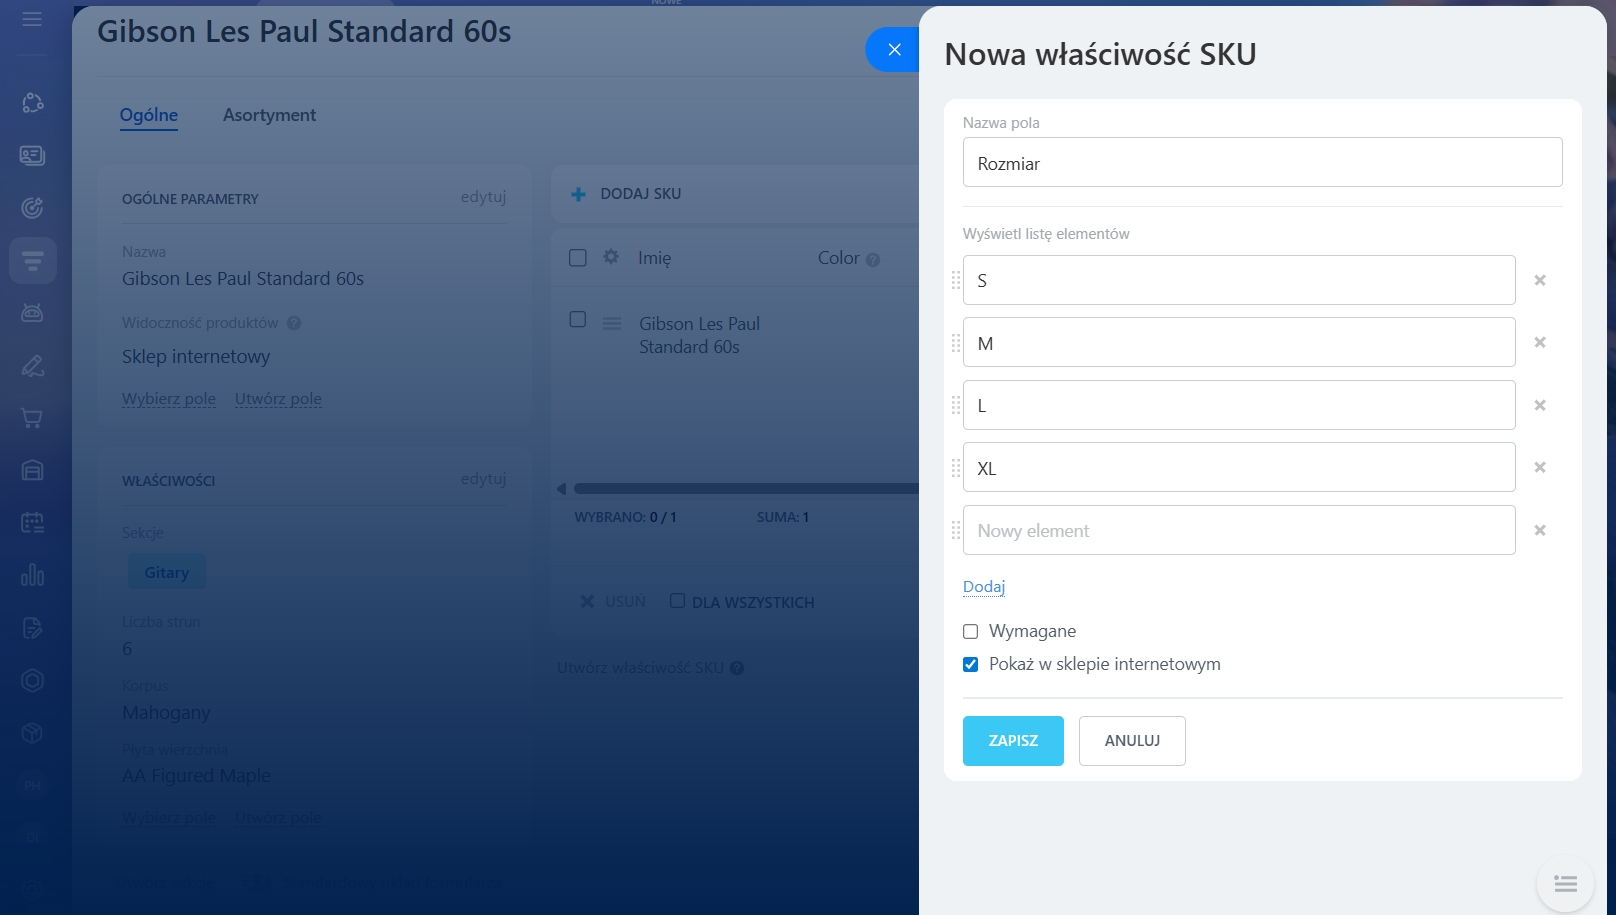This screenshot has width=1616, height=915.
Task: Uncheck Pokaż w sklepie internetowym
Action: [970, 664]
